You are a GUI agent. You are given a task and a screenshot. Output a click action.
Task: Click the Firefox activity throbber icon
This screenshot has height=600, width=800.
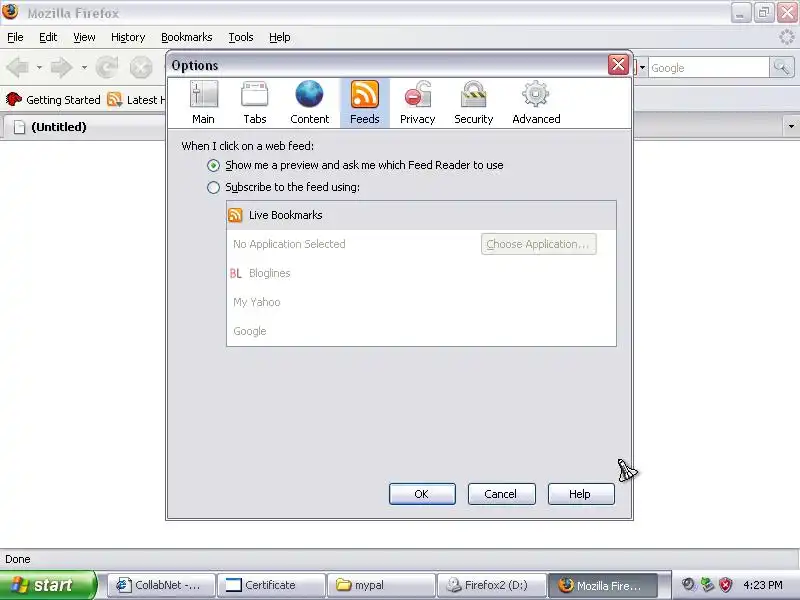coord(787,37)
